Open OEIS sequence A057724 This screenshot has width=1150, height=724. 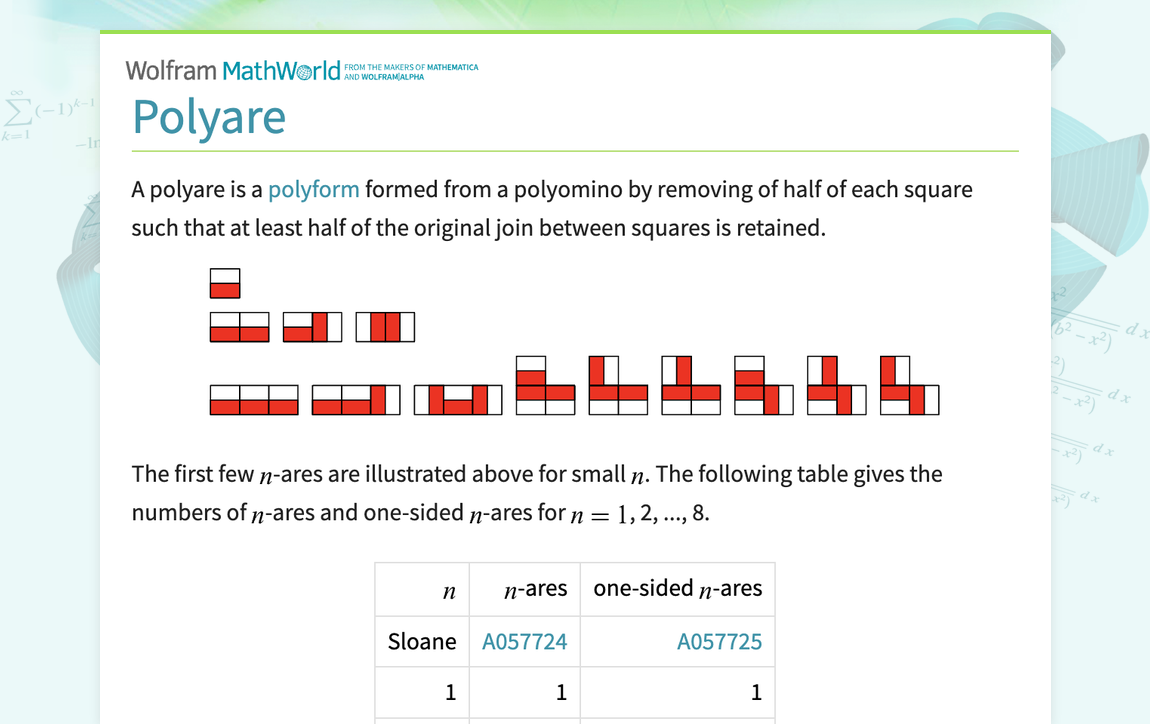(525, 641)
